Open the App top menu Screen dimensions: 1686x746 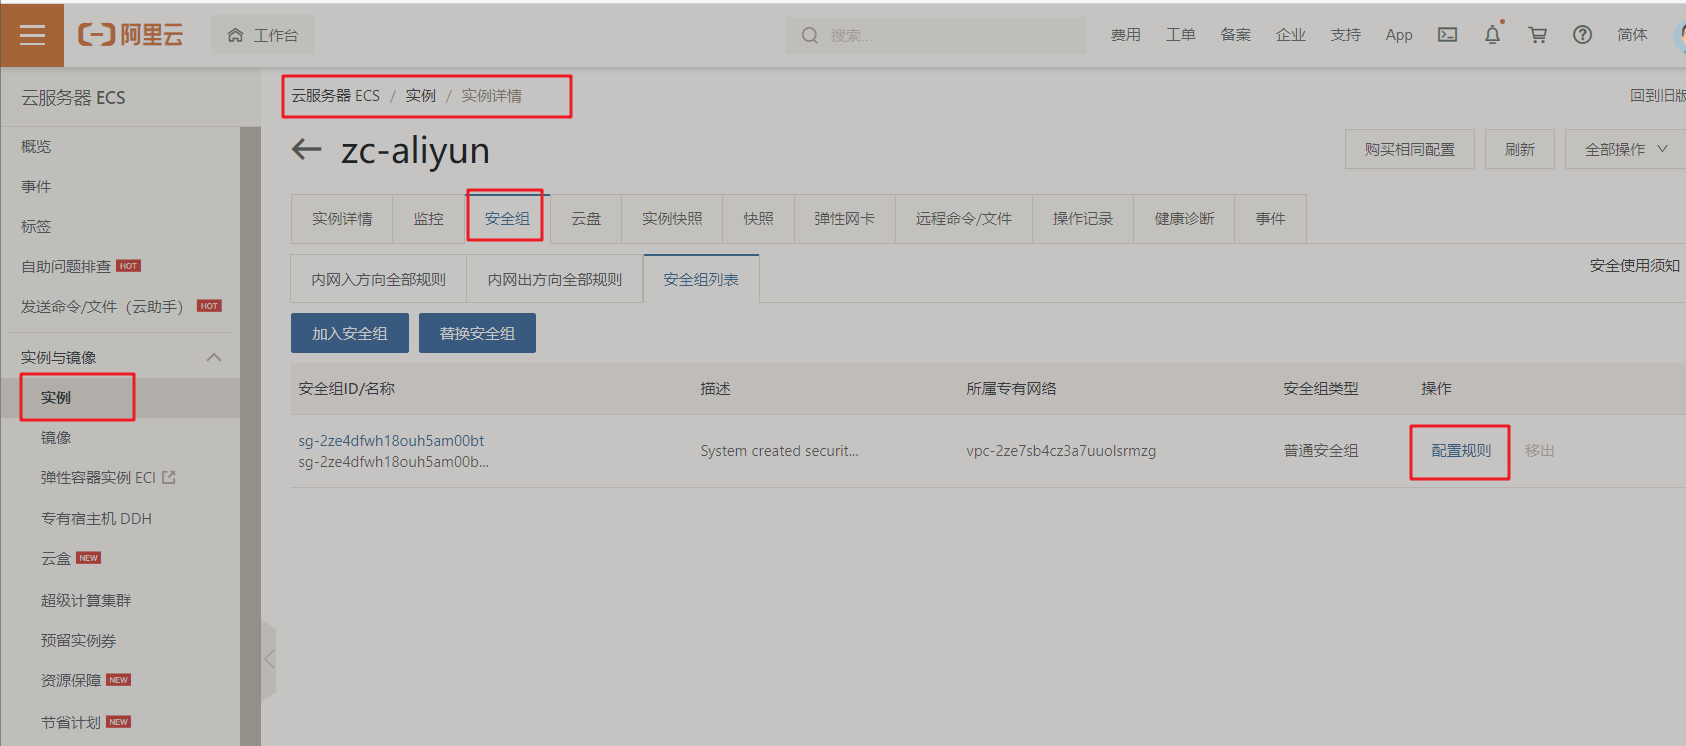click(x=1399, y=35)
